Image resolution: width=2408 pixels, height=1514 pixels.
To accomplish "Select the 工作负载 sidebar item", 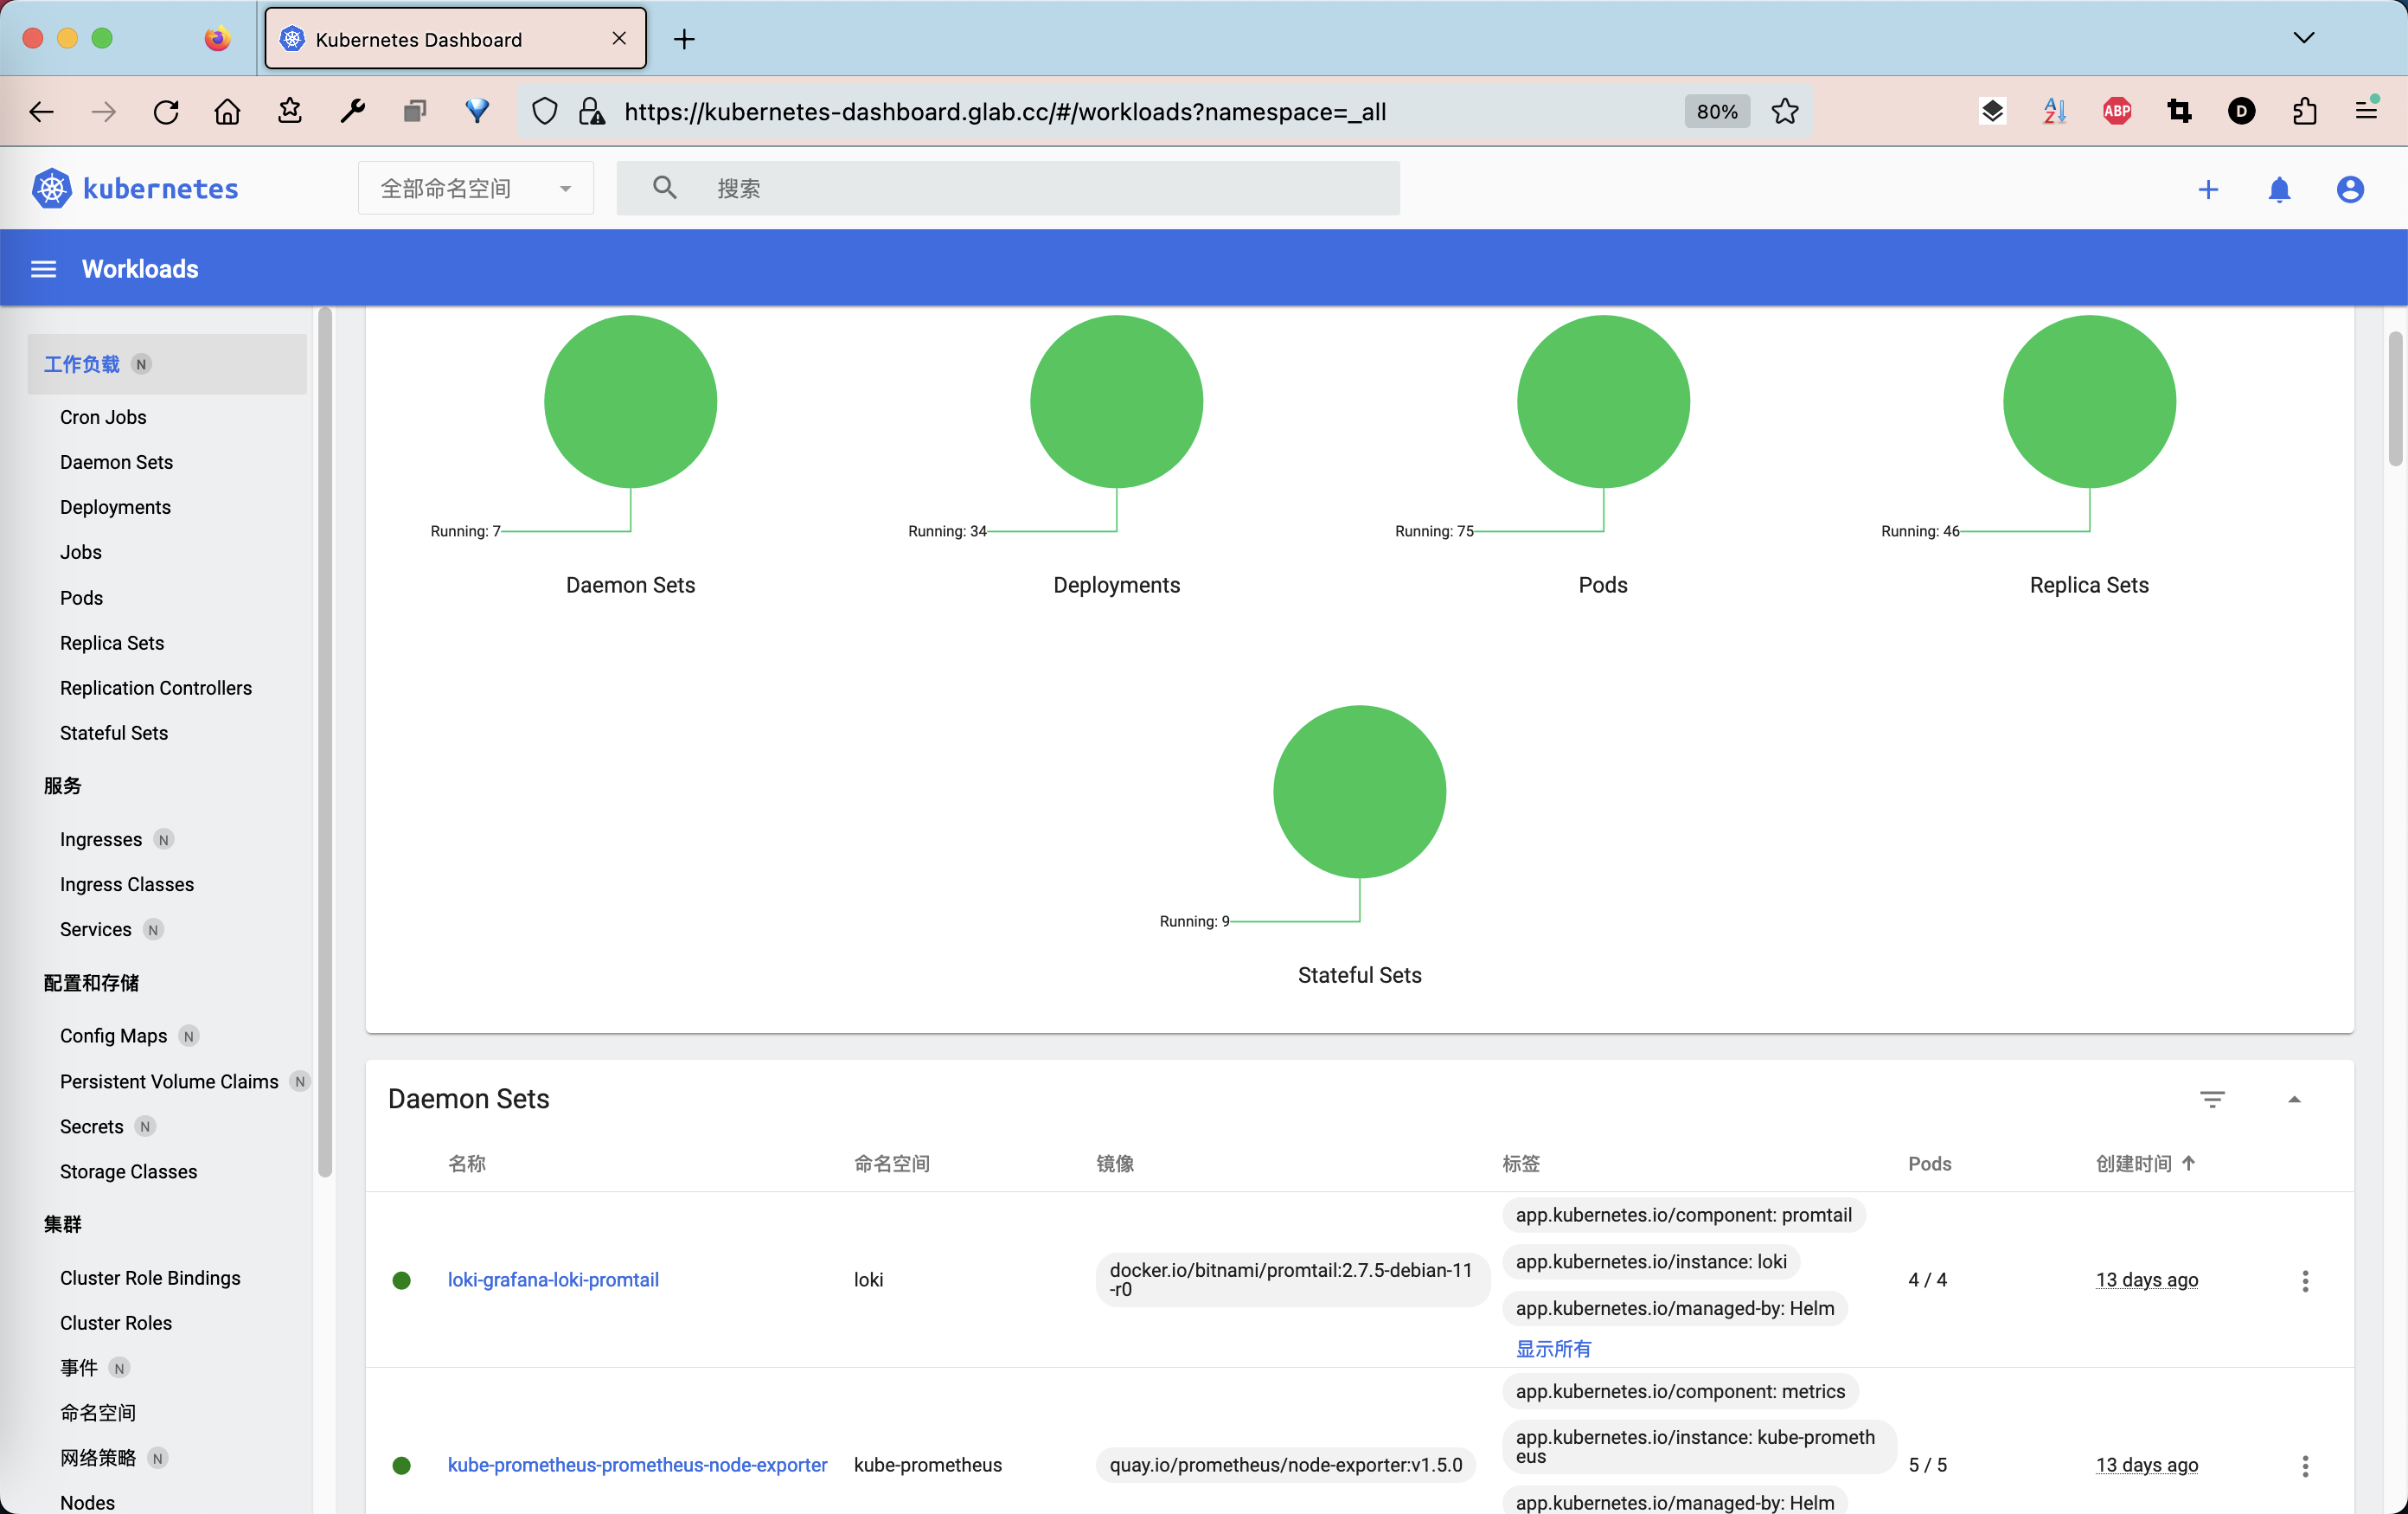I will (167, 364).
